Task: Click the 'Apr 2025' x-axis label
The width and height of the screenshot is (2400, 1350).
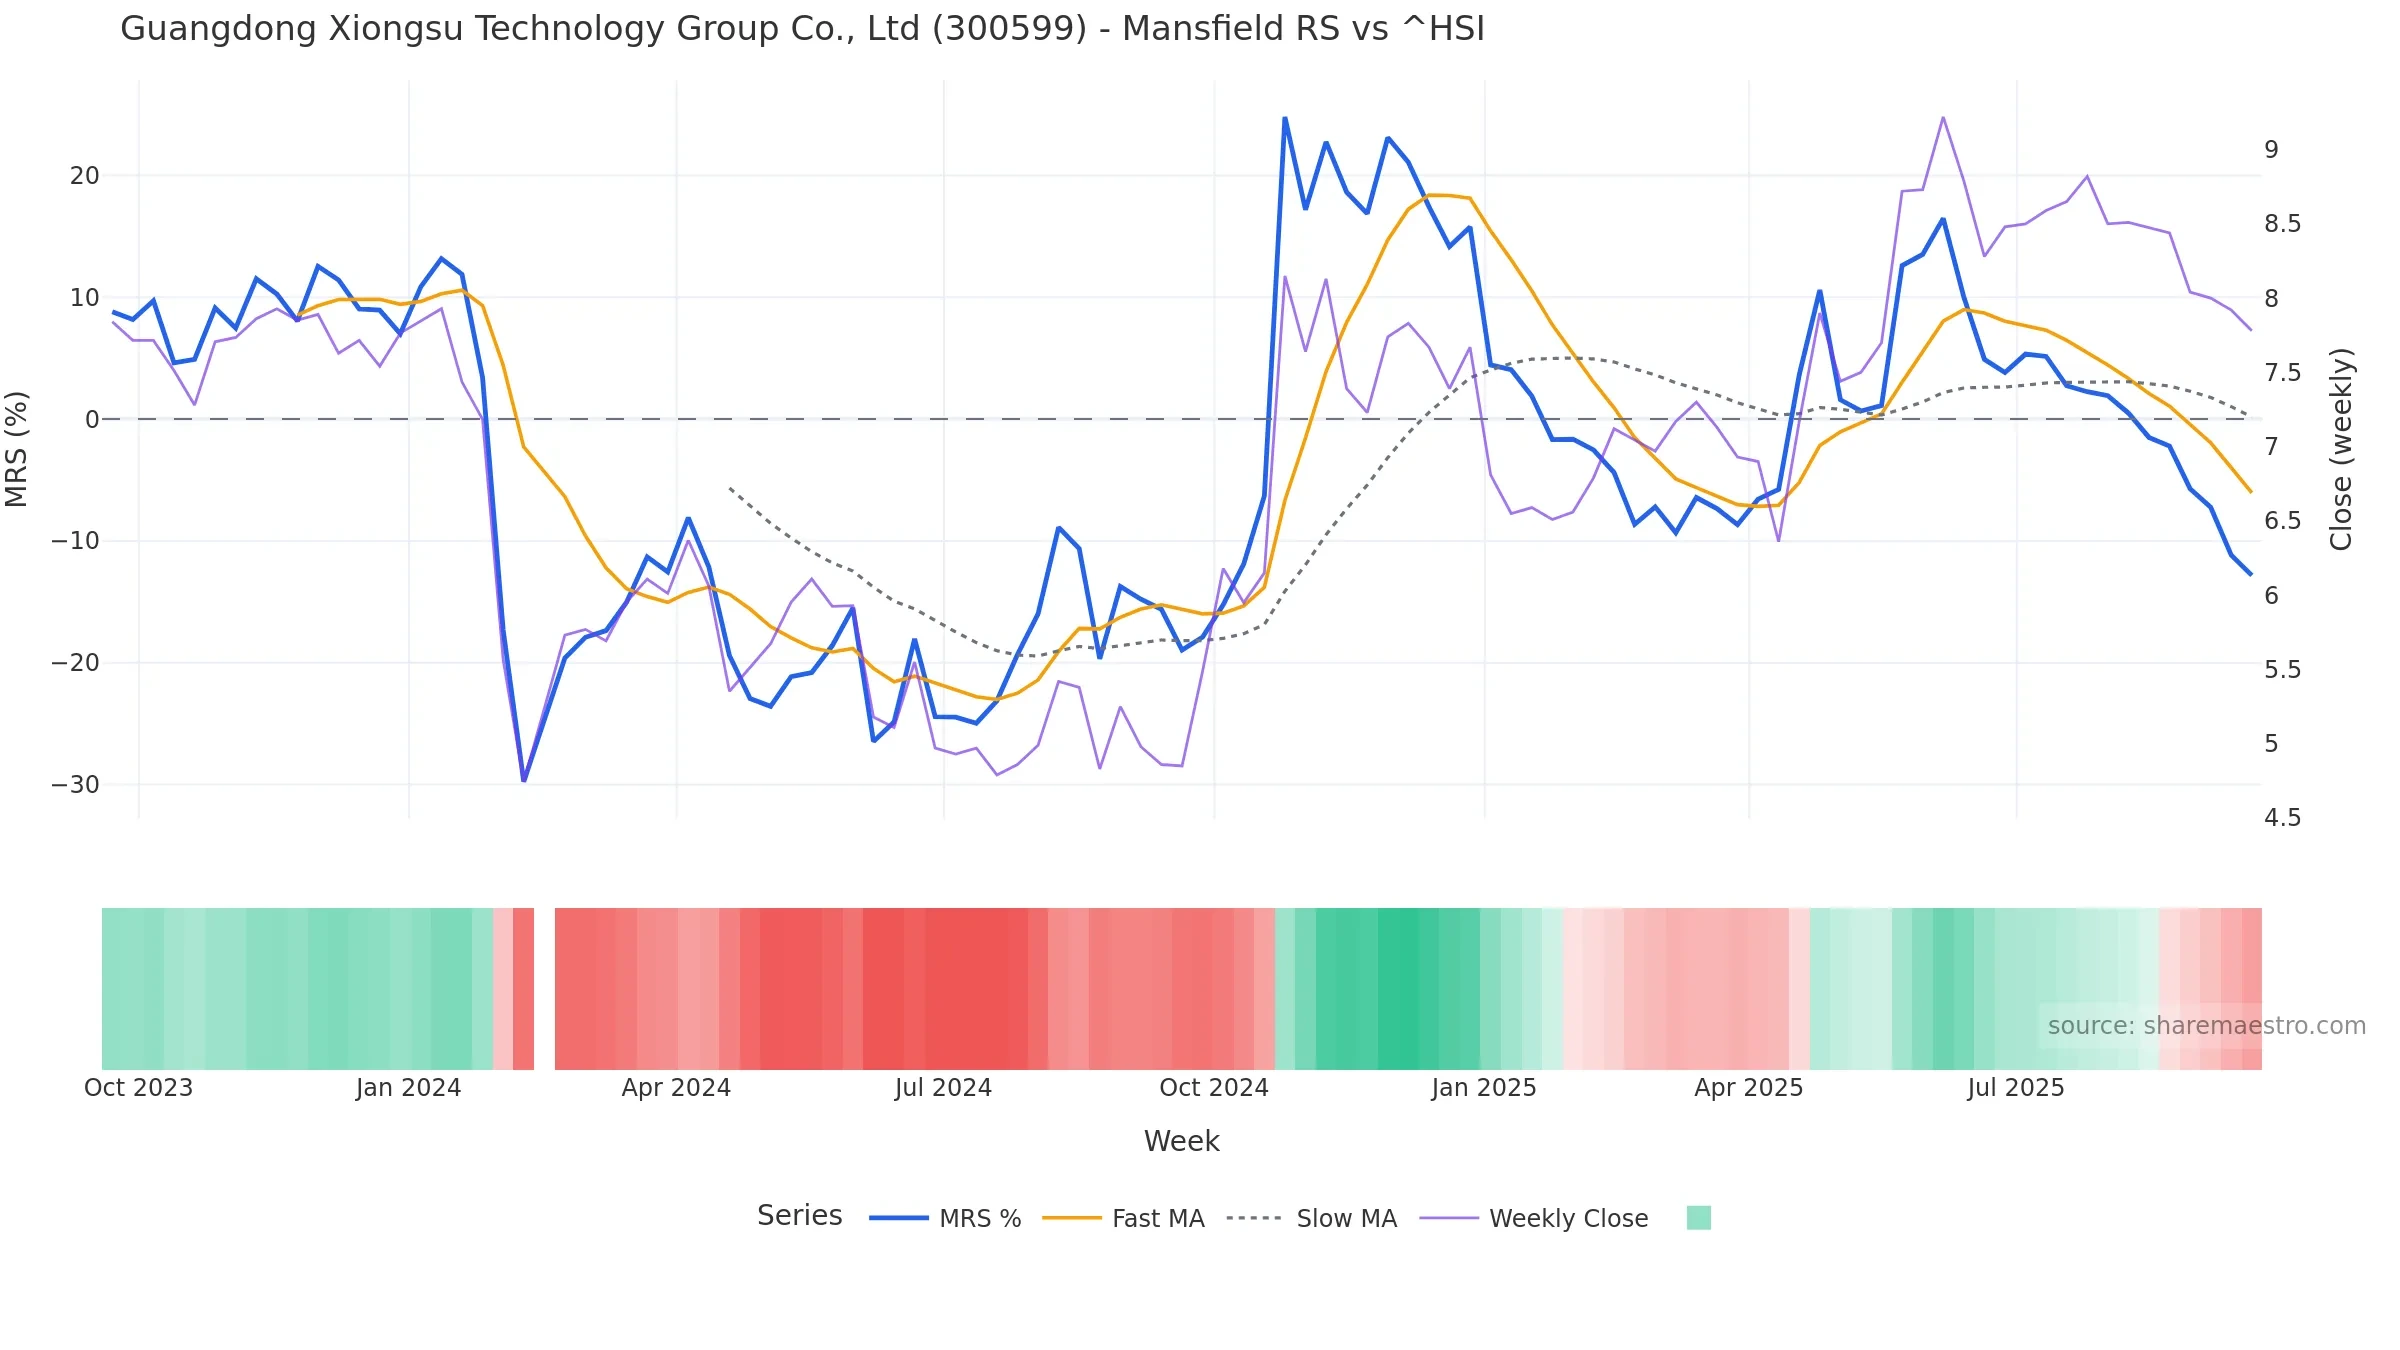Action: 1749,1088
